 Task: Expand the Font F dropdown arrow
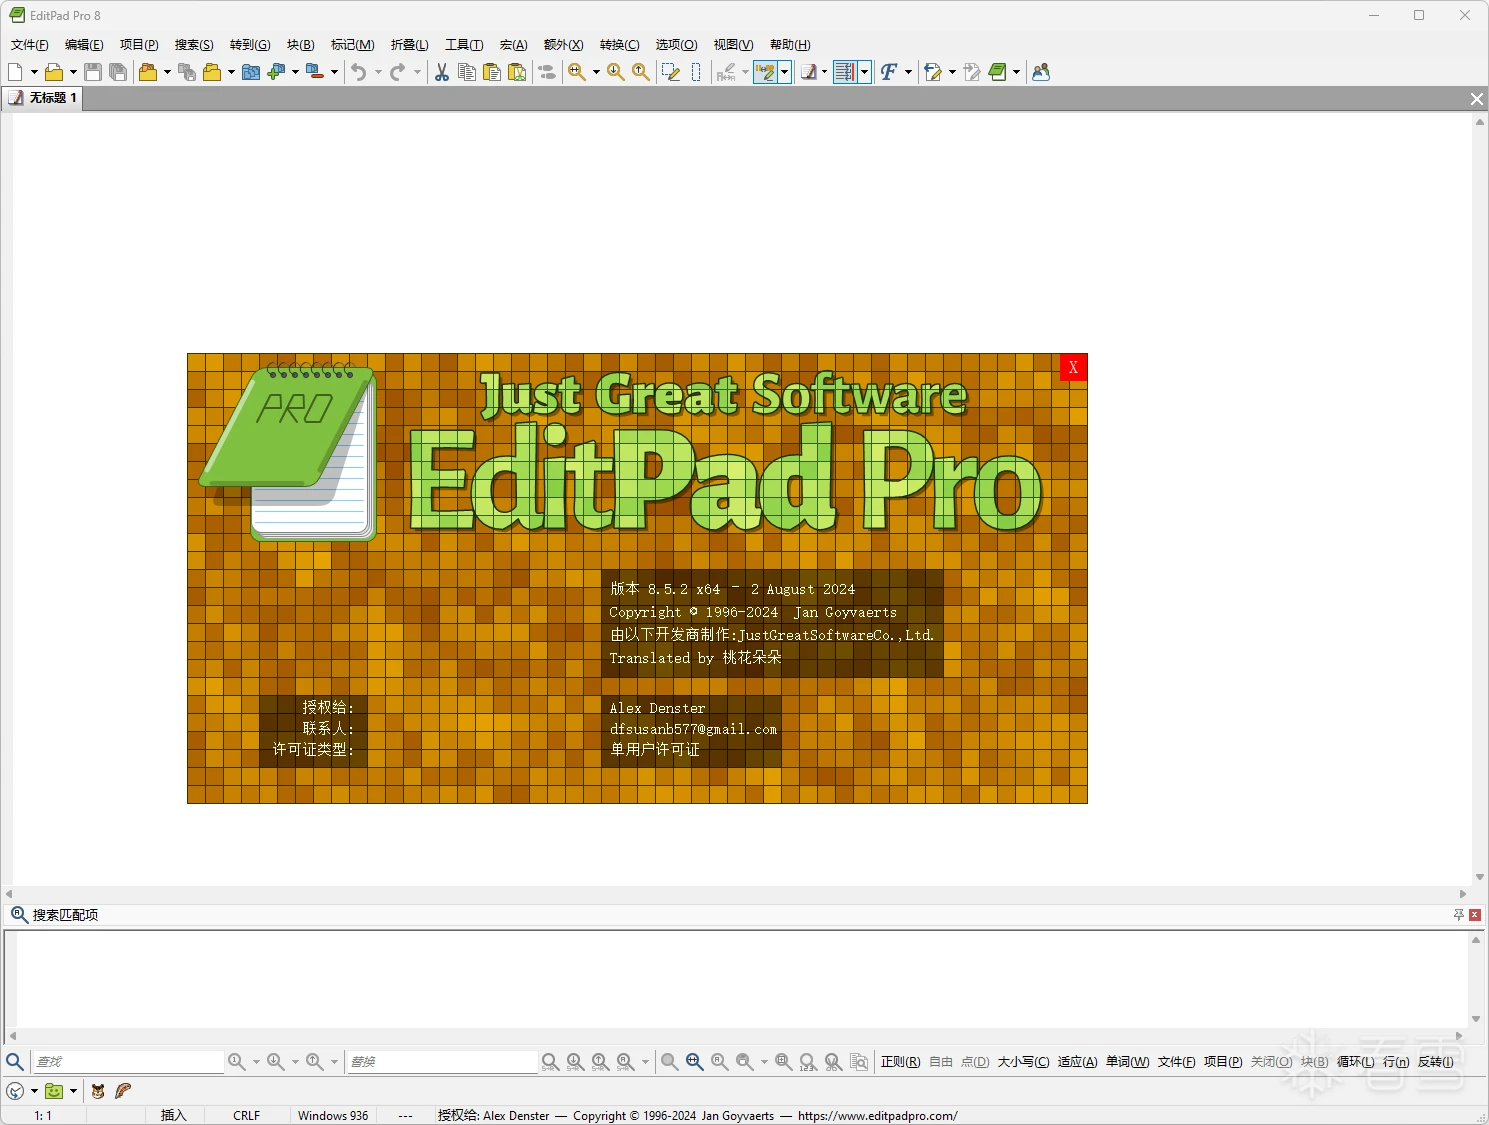click(x=908, y=72)
